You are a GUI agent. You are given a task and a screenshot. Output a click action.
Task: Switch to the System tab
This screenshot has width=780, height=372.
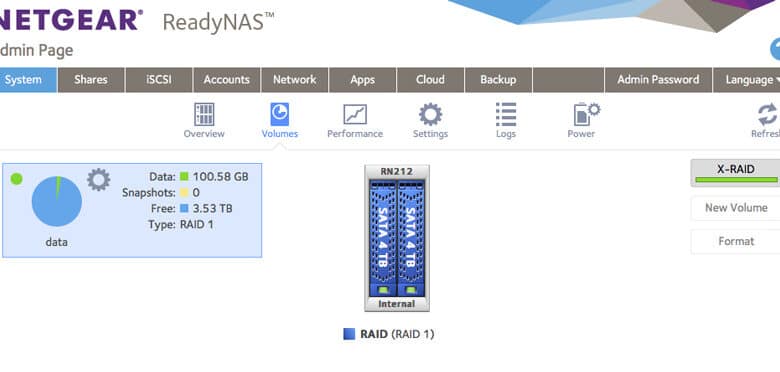27,80
